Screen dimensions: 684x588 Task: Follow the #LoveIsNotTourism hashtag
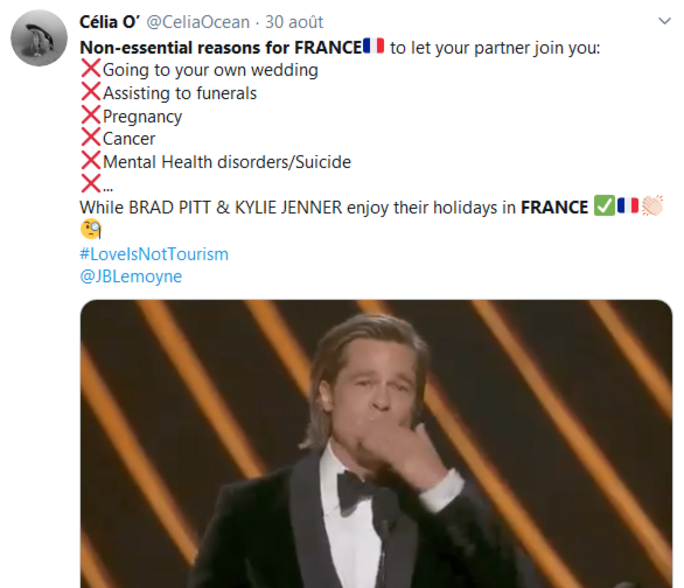tap(154, 254)
